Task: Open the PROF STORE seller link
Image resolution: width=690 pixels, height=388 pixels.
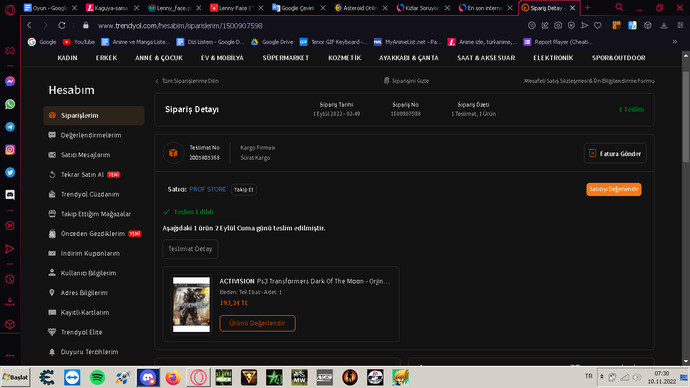Action: (x=207, y=189)
